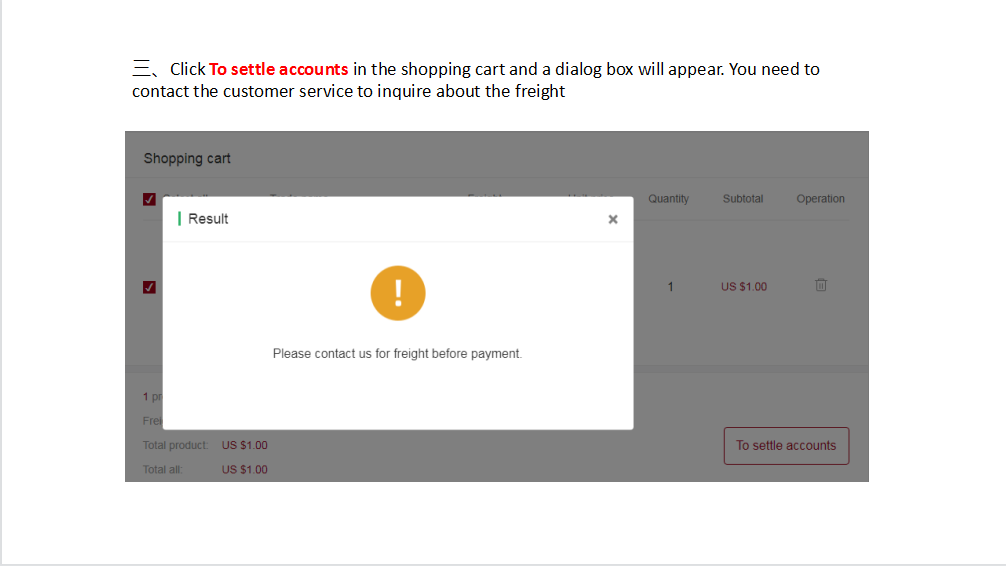This screenshot has width=1006, height=566.
Task: Uncheck the cart item row checkbox
Action: pos(149,287)
